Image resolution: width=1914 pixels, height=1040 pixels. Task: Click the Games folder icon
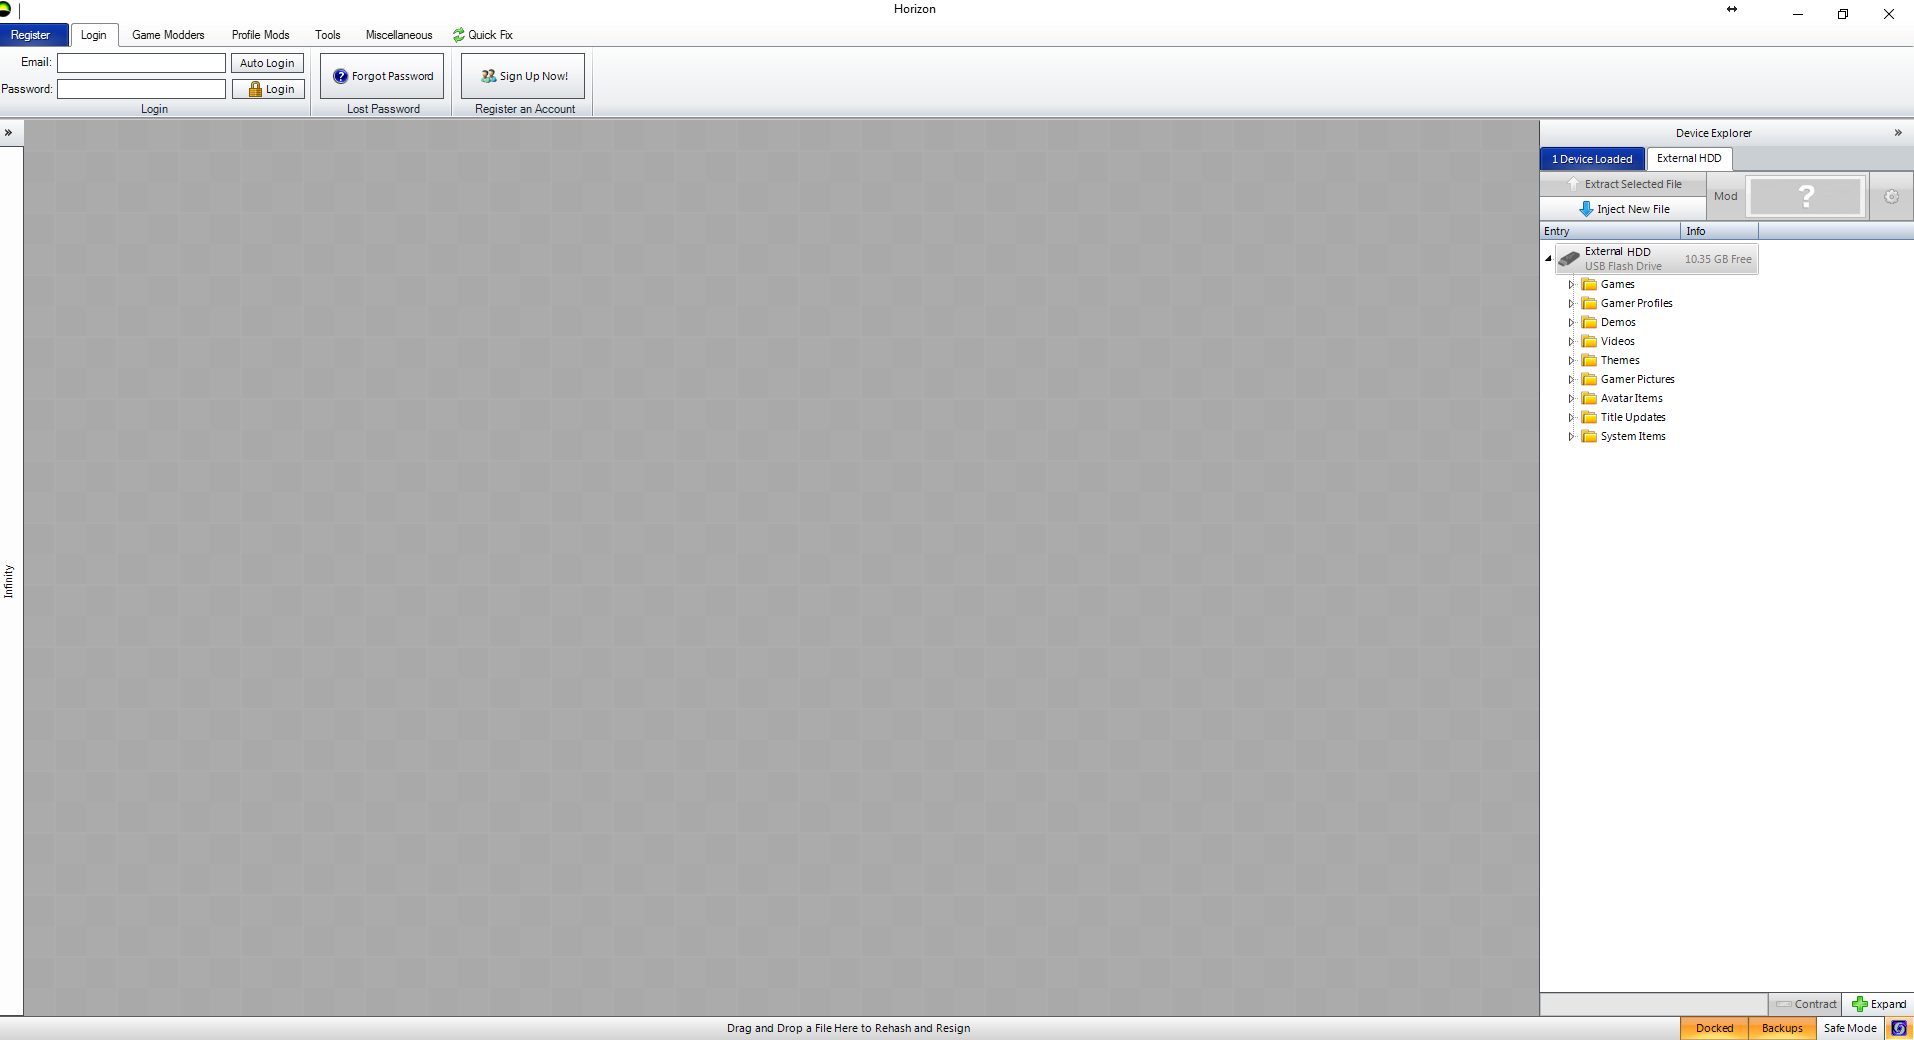(1589, 284)
